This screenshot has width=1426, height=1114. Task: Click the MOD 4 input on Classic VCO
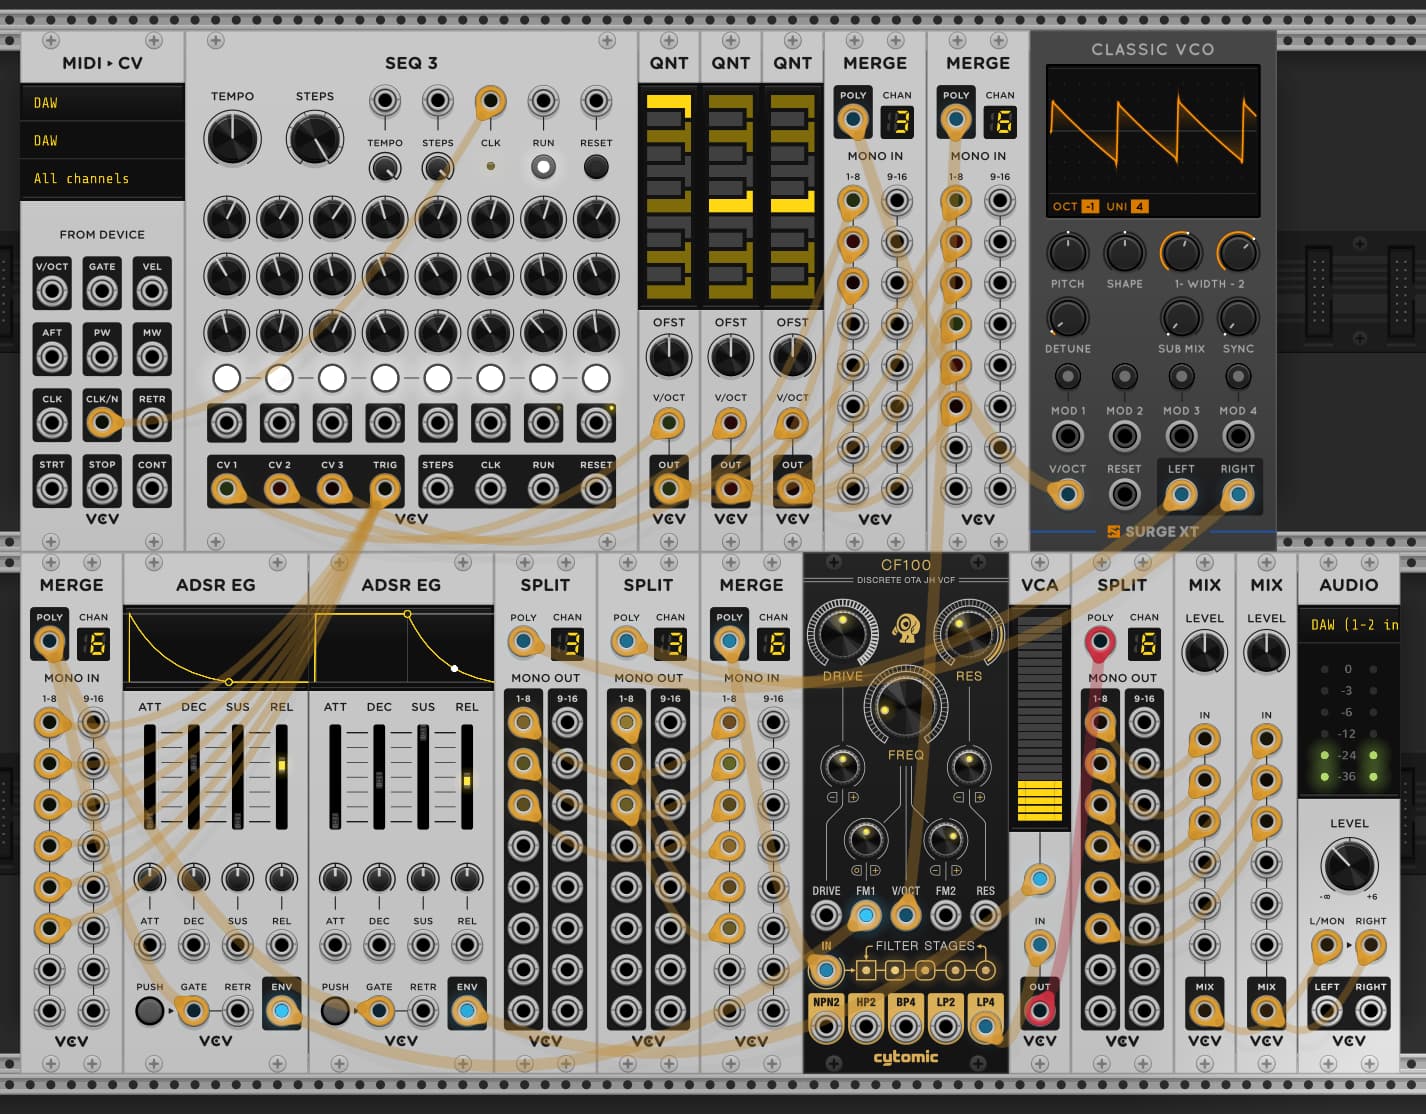(1238, 436)
